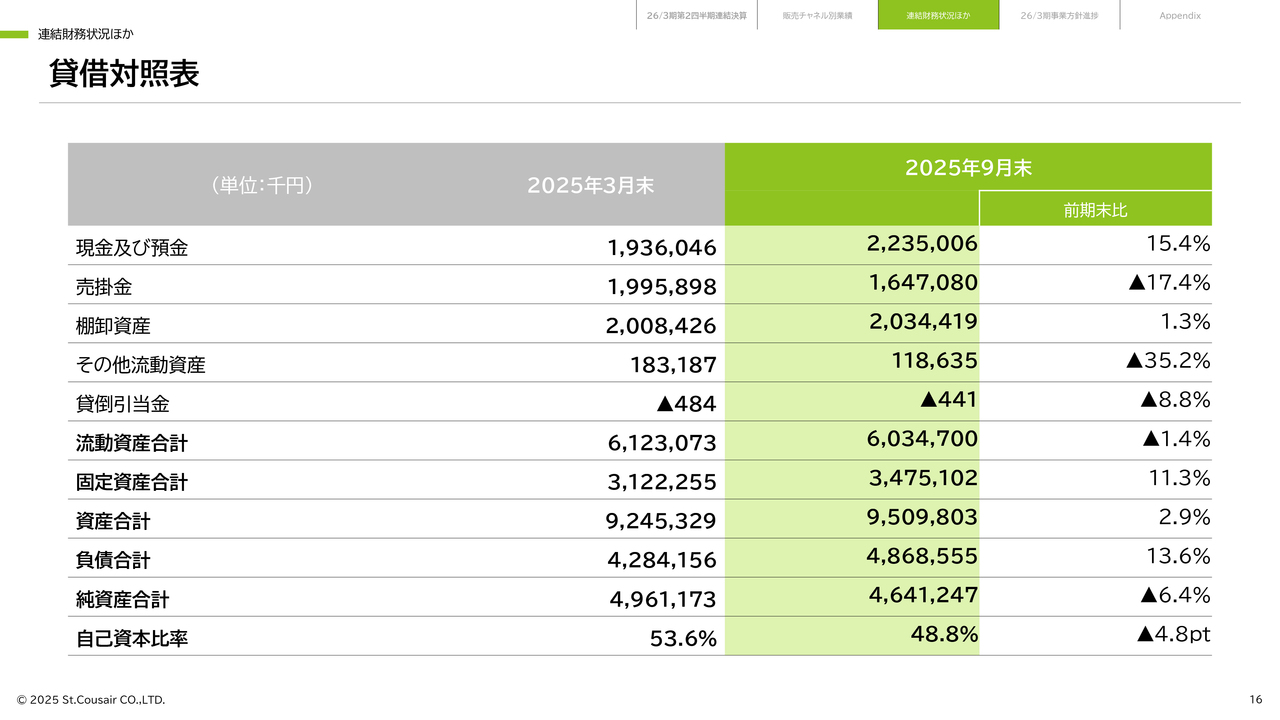Switch to the 販売チャネル別業績 tab
1280x720 pixels.
[x=817, y=16]
